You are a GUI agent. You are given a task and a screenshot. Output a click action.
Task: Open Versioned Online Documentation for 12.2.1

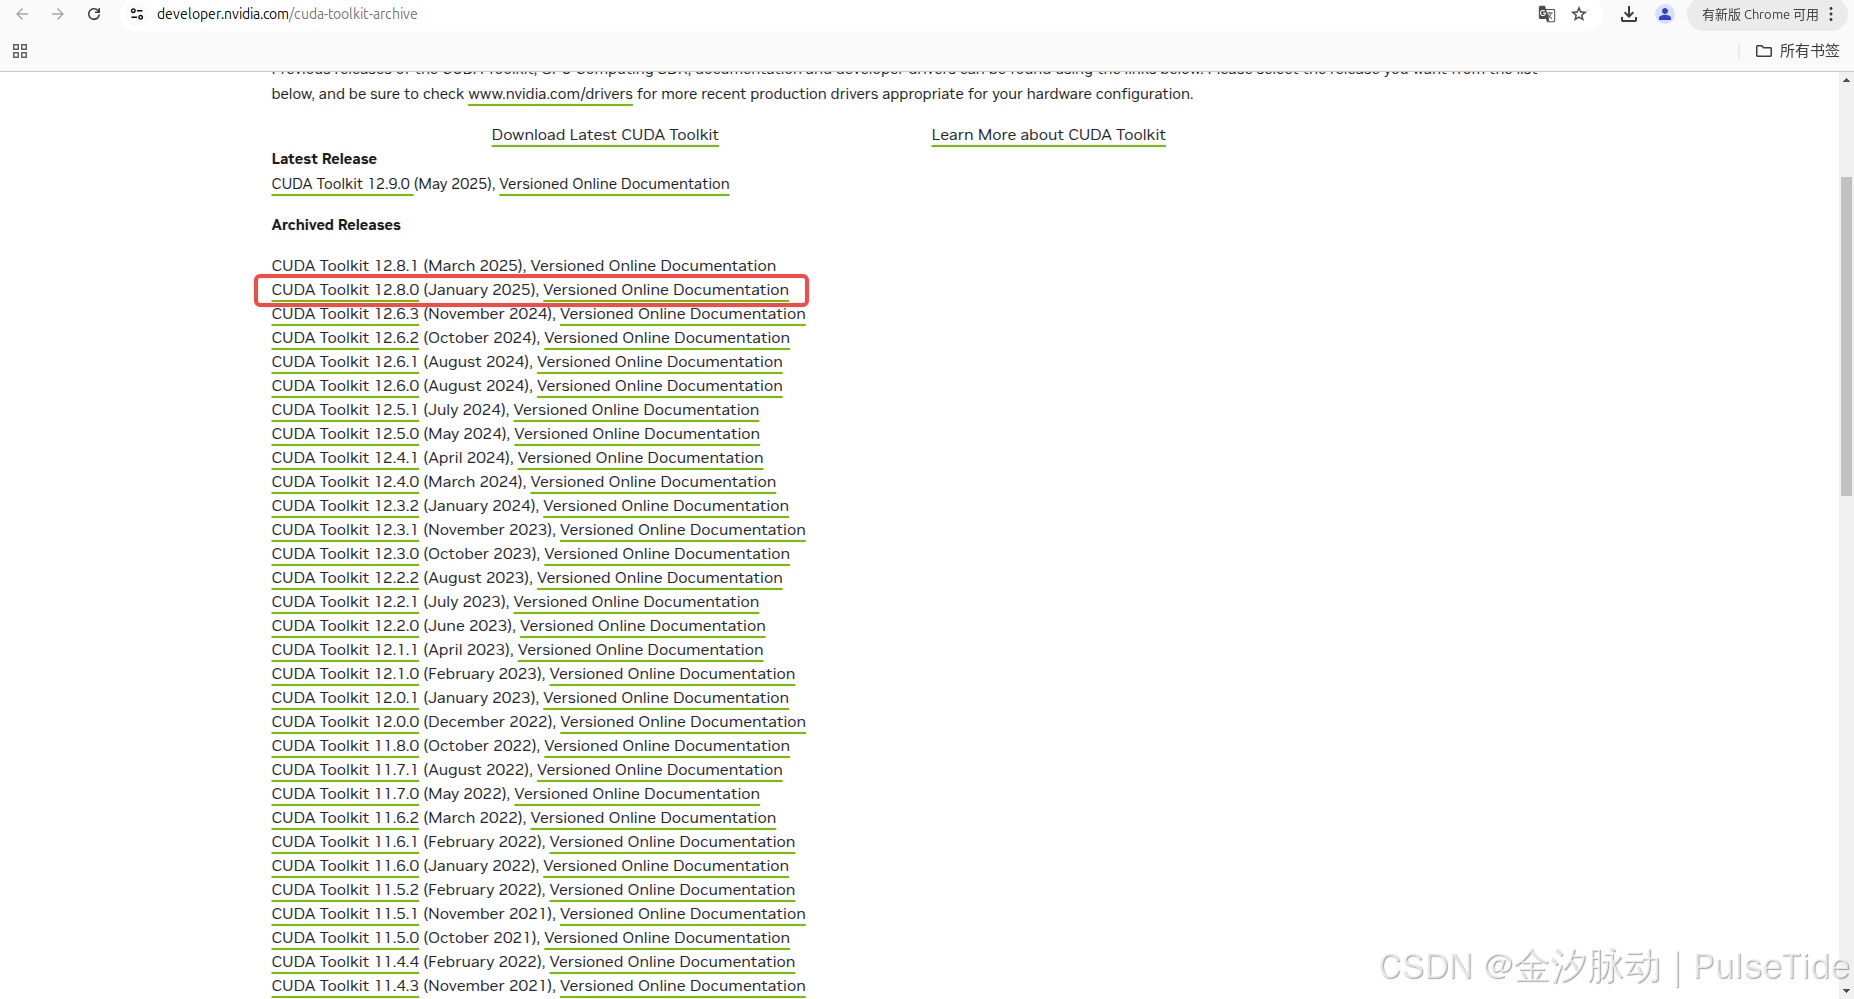tap(636, 602)
